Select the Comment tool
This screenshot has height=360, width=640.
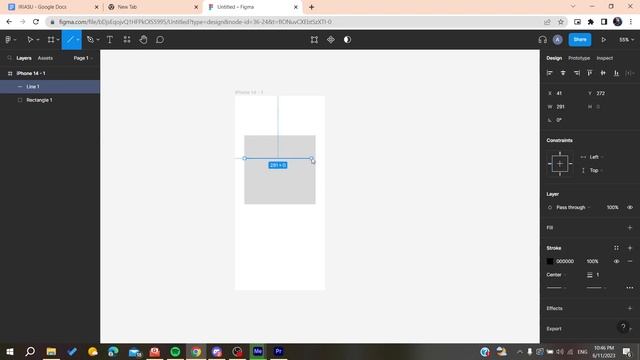click(x=160, y=40)
